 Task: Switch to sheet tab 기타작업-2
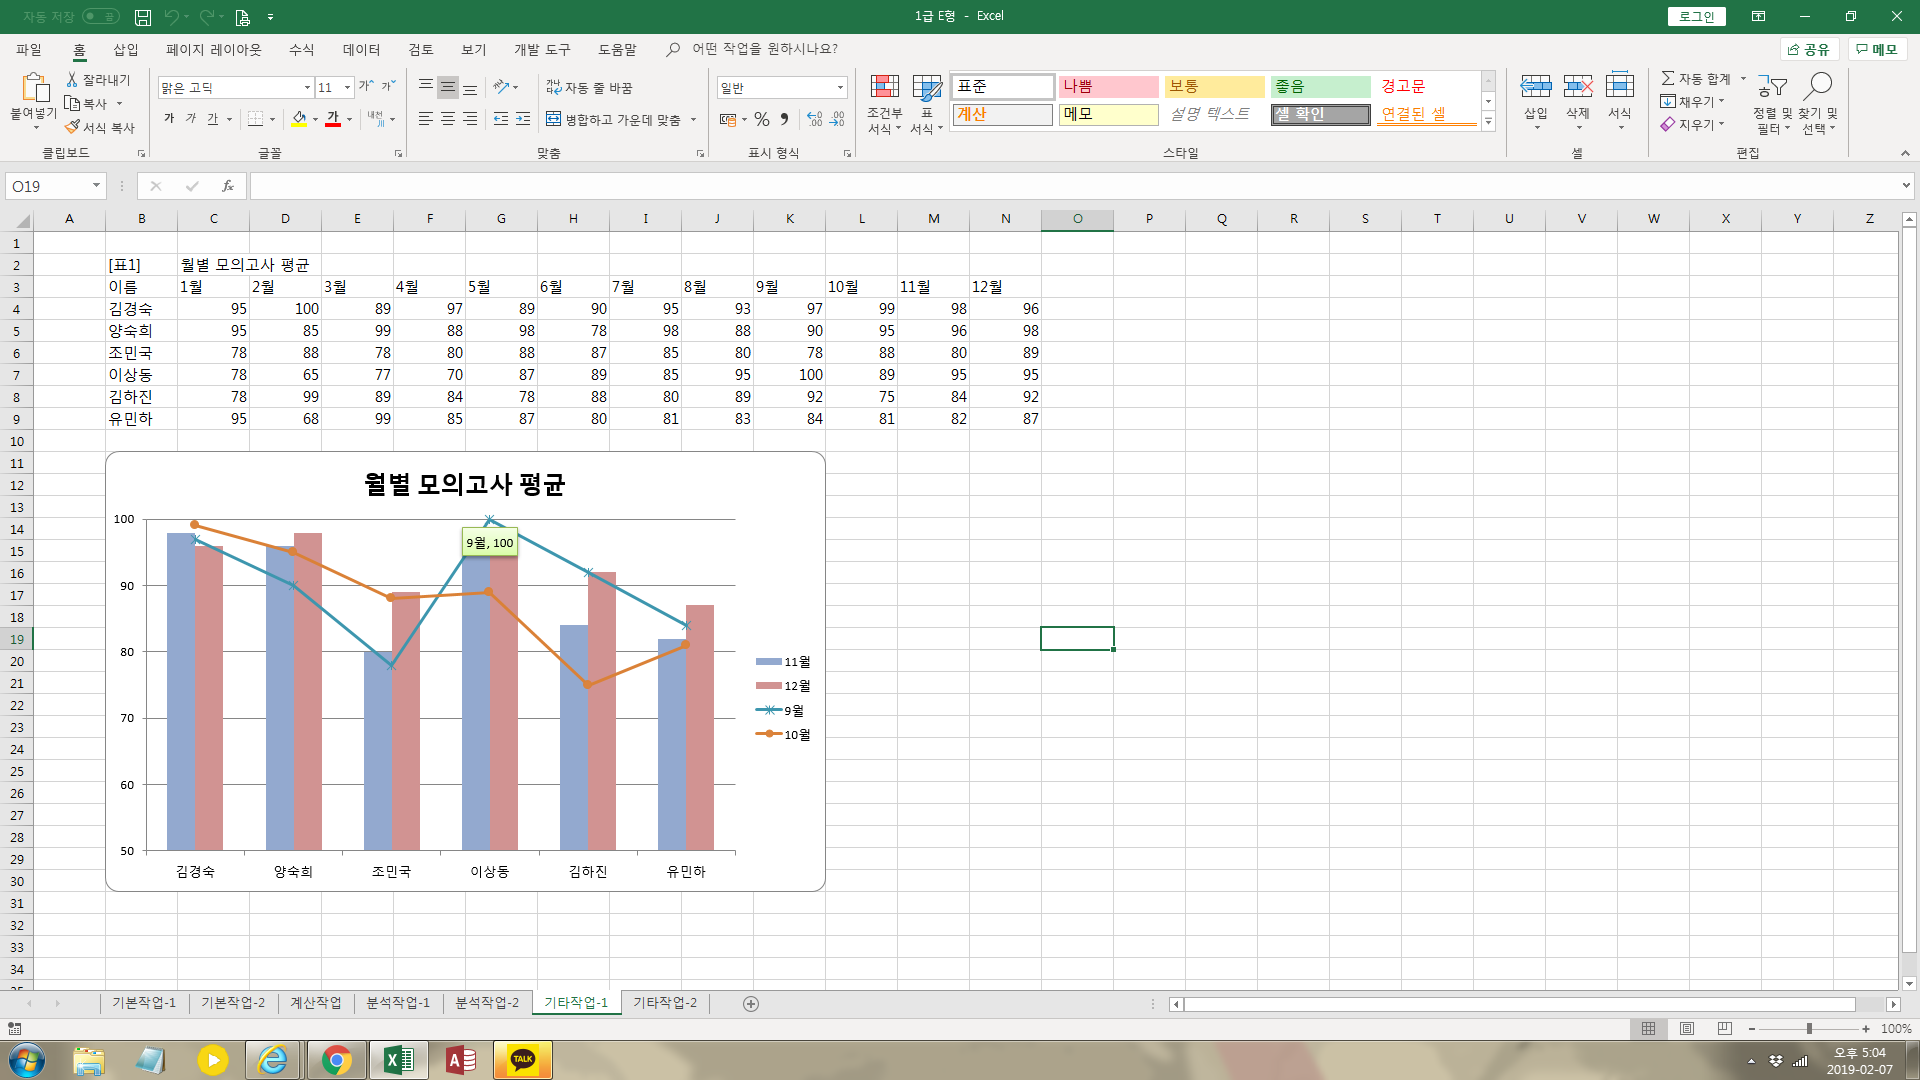coord(665,1003)
